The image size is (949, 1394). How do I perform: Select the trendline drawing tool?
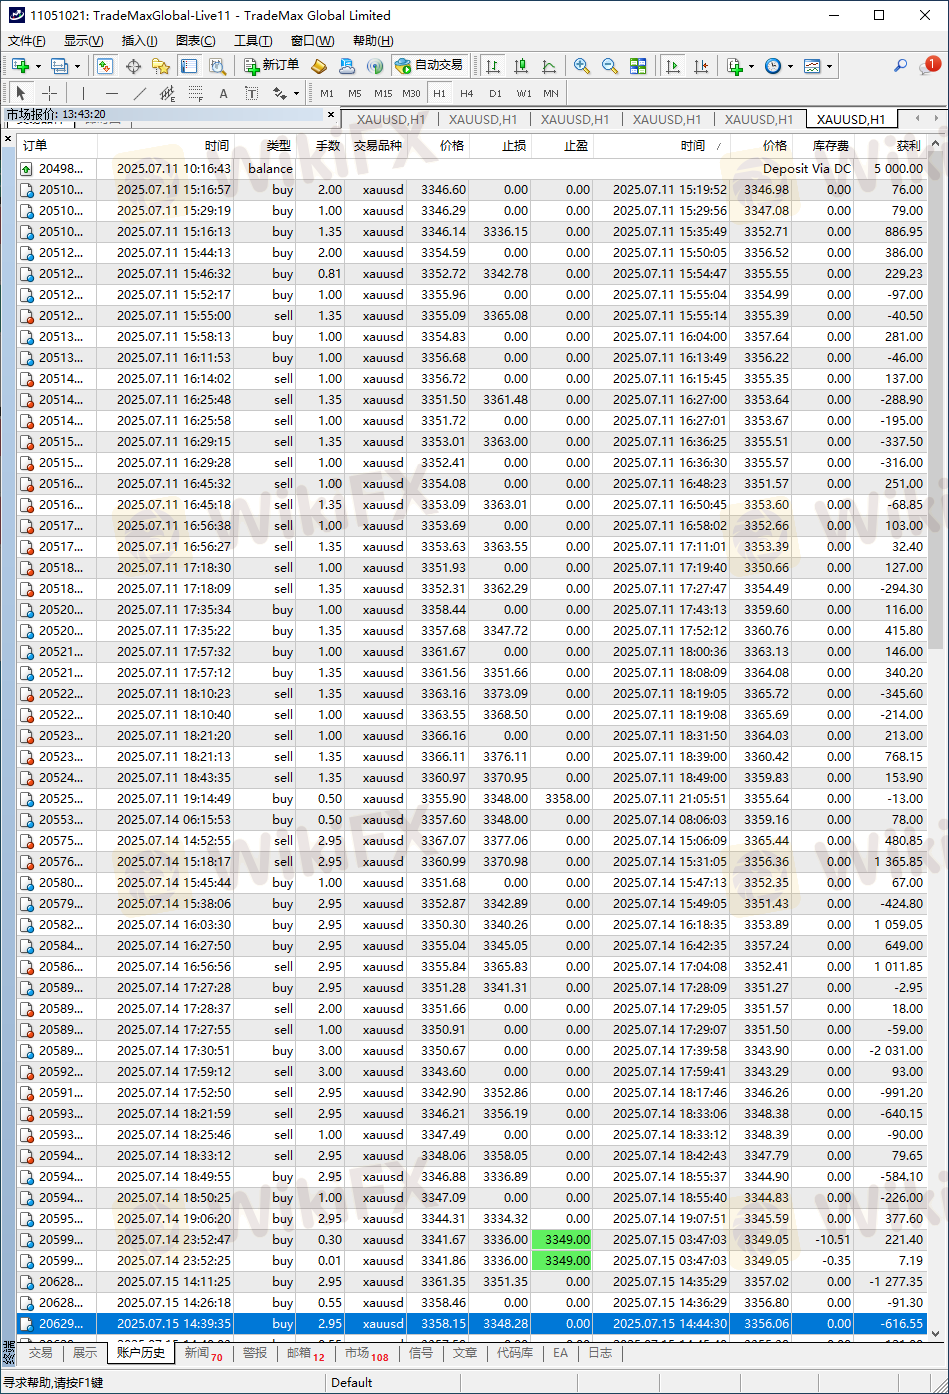click(140, 93)
